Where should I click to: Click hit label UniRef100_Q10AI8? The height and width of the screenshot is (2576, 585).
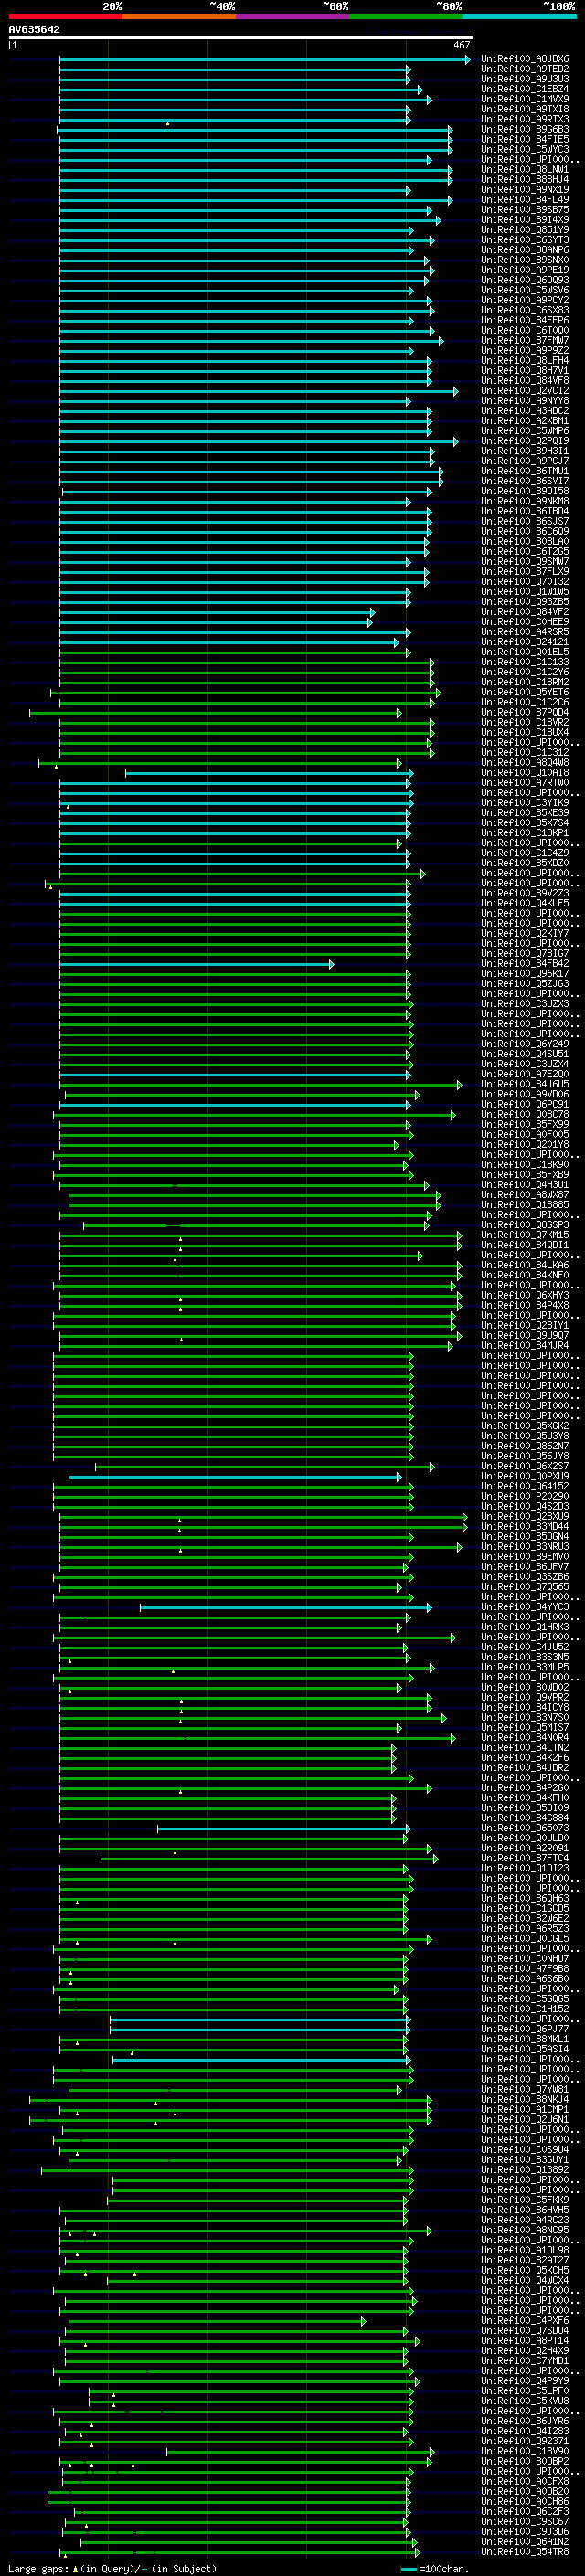(524, 773)
